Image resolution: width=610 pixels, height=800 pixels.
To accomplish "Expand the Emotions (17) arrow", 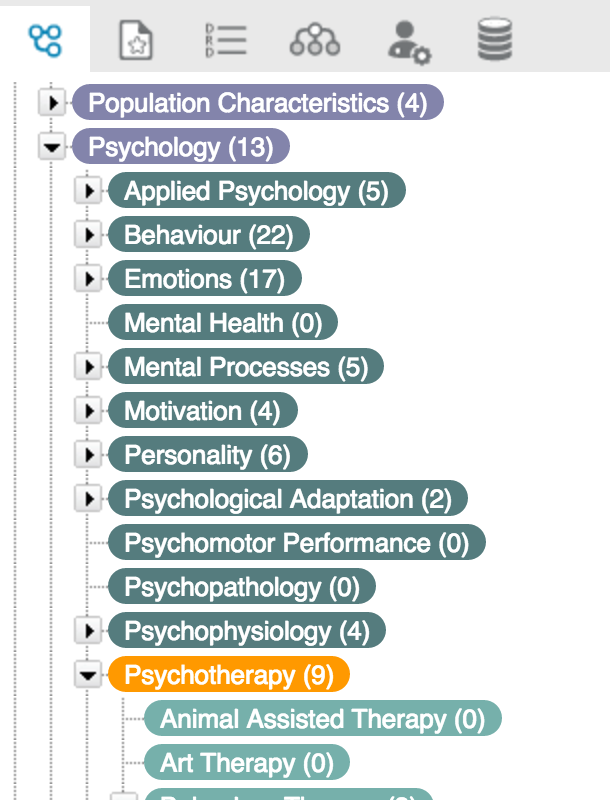I will pos(88,279).
